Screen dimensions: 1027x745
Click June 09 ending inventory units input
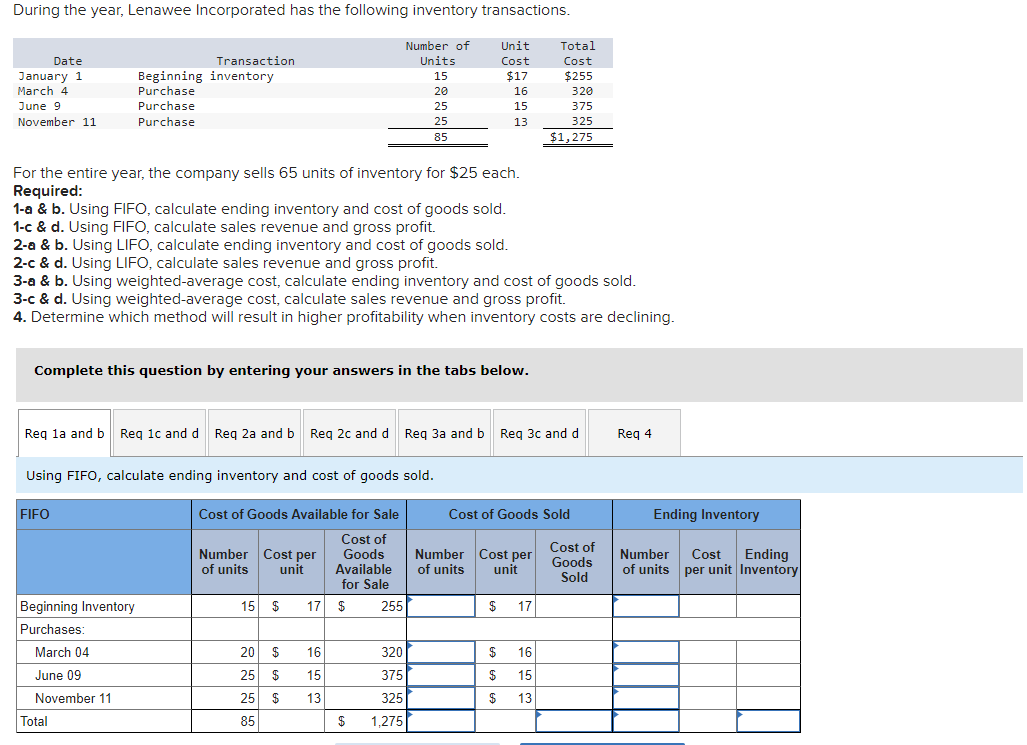coord(646,675)
